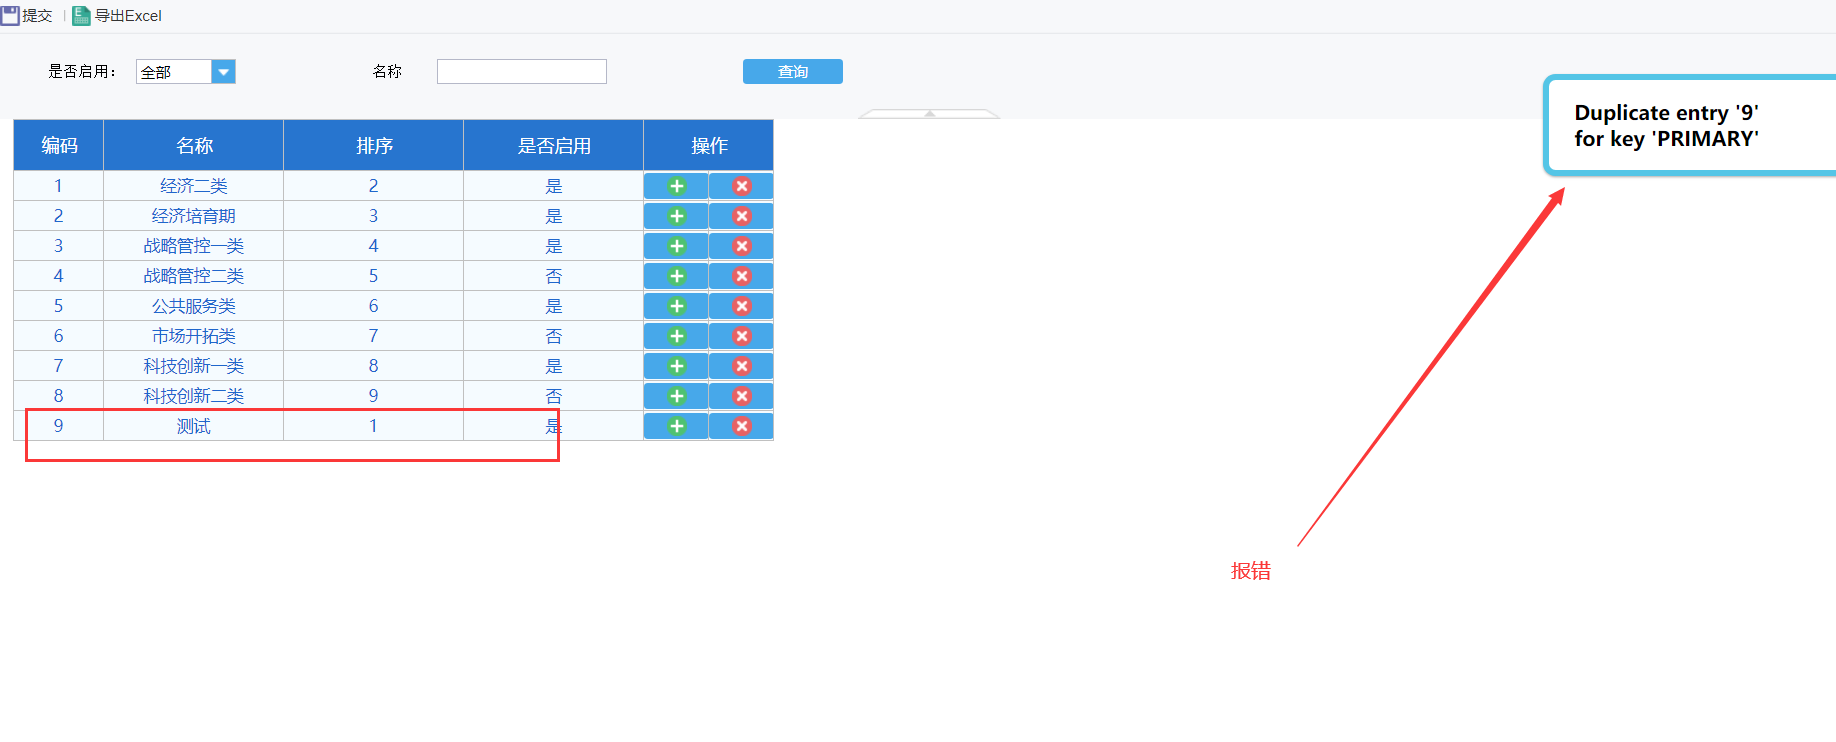Click 是否启用 cell 否 in row 市场开拓类
This screenshot has height=742, width=1836.
(554, 336)
